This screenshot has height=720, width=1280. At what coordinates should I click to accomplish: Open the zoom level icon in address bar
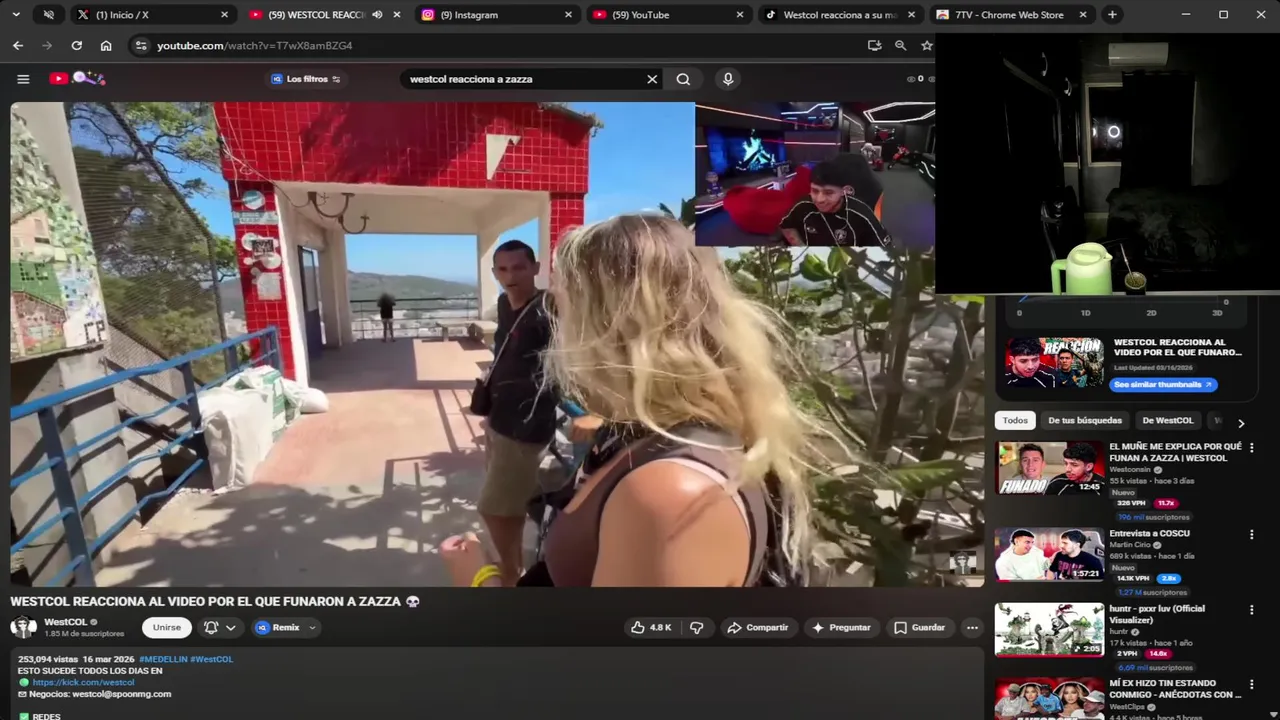pos(901,45)
